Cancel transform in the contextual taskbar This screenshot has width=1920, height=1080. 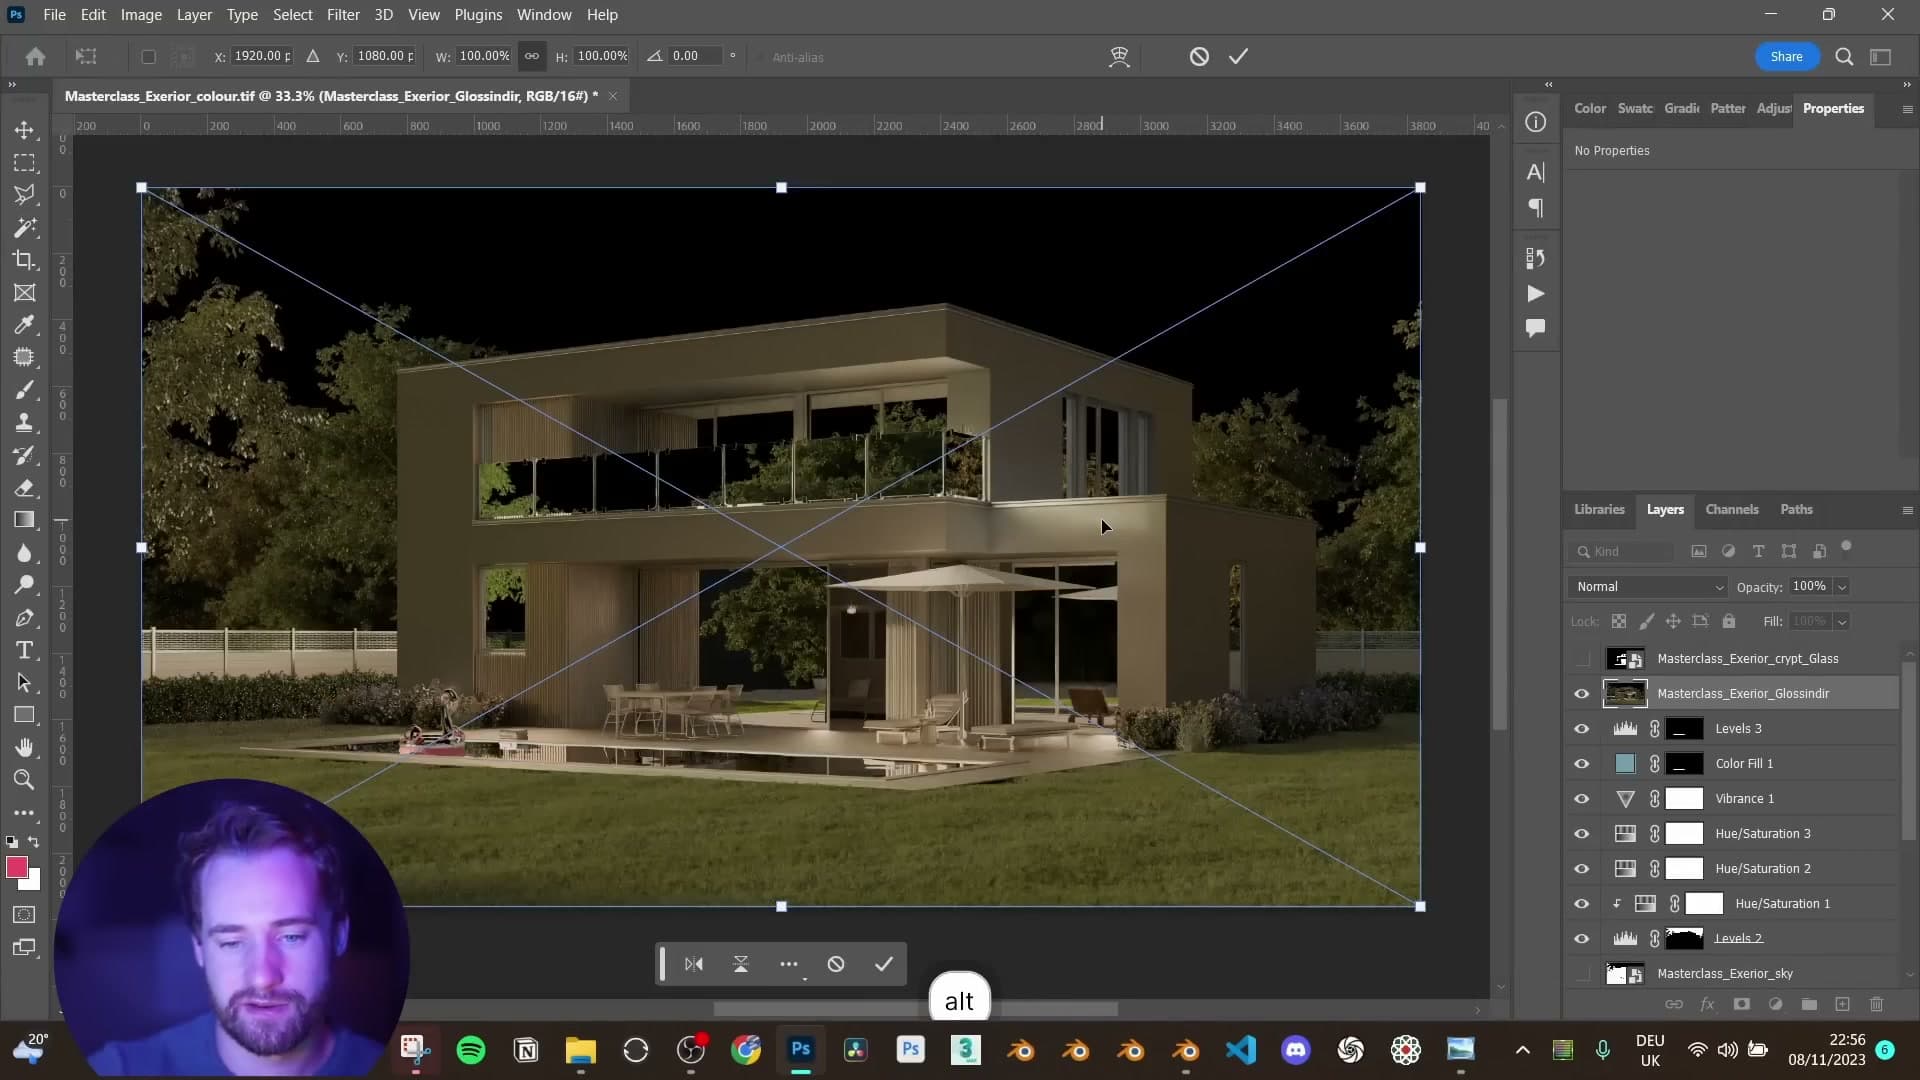[x=836, y=964]
